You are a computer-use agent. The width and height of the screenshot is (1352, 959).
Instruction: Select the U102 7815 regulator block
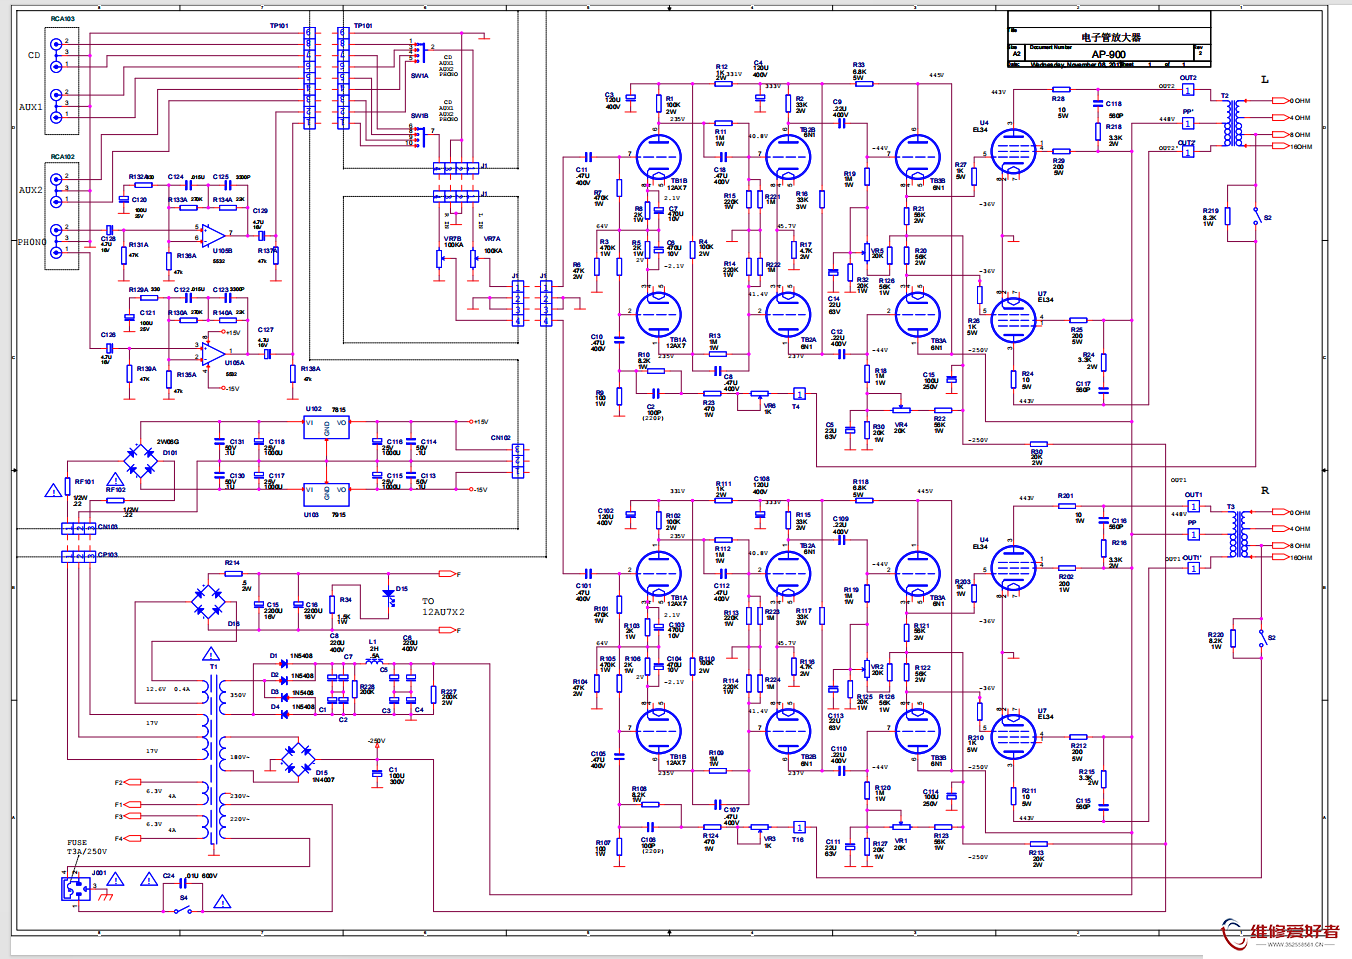point(327,427)
